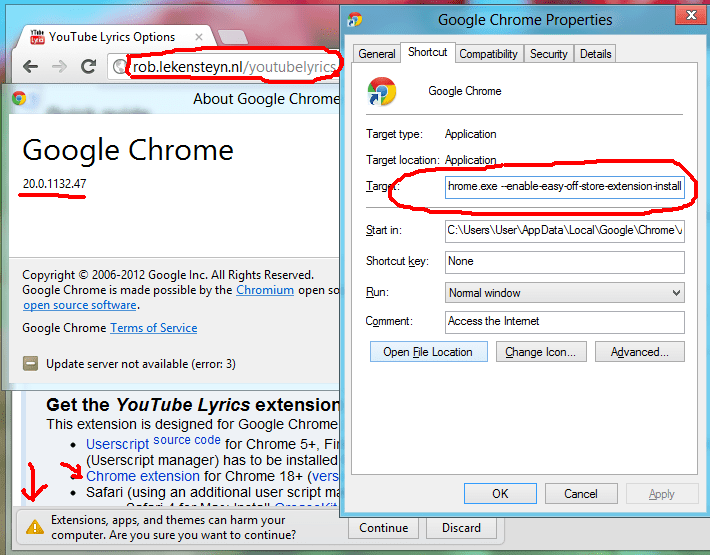Viewport: 710px width, 555px height.
Task: Click the warning icon in download bar
Action: point(35,527)
